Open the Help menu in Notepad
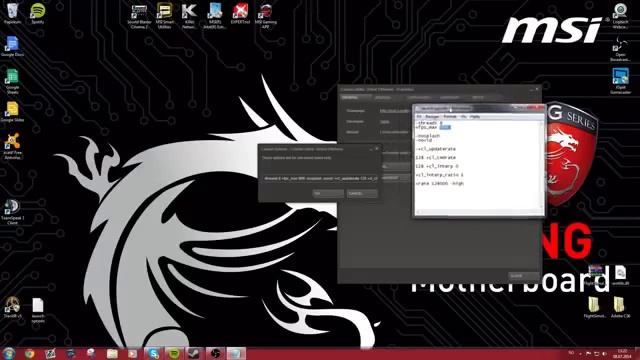The height and width of the screenshot is (360, 640). pos(474,117)
